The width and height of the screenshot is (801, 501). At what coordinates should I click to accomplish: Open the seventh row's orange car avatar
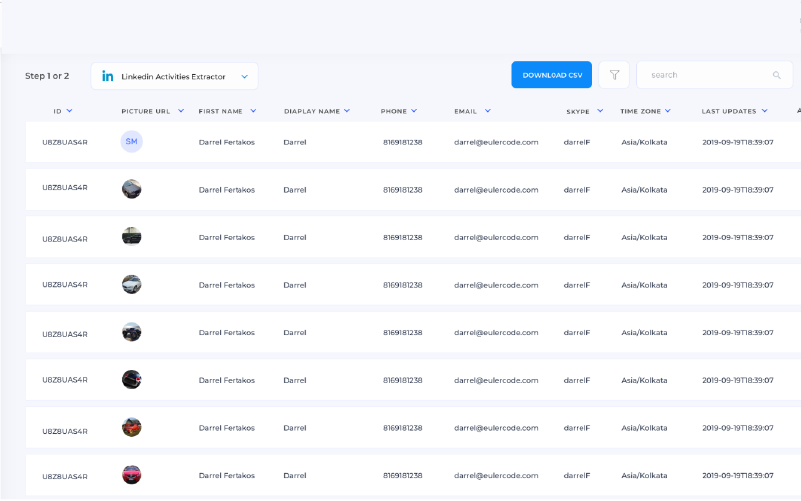131,427
